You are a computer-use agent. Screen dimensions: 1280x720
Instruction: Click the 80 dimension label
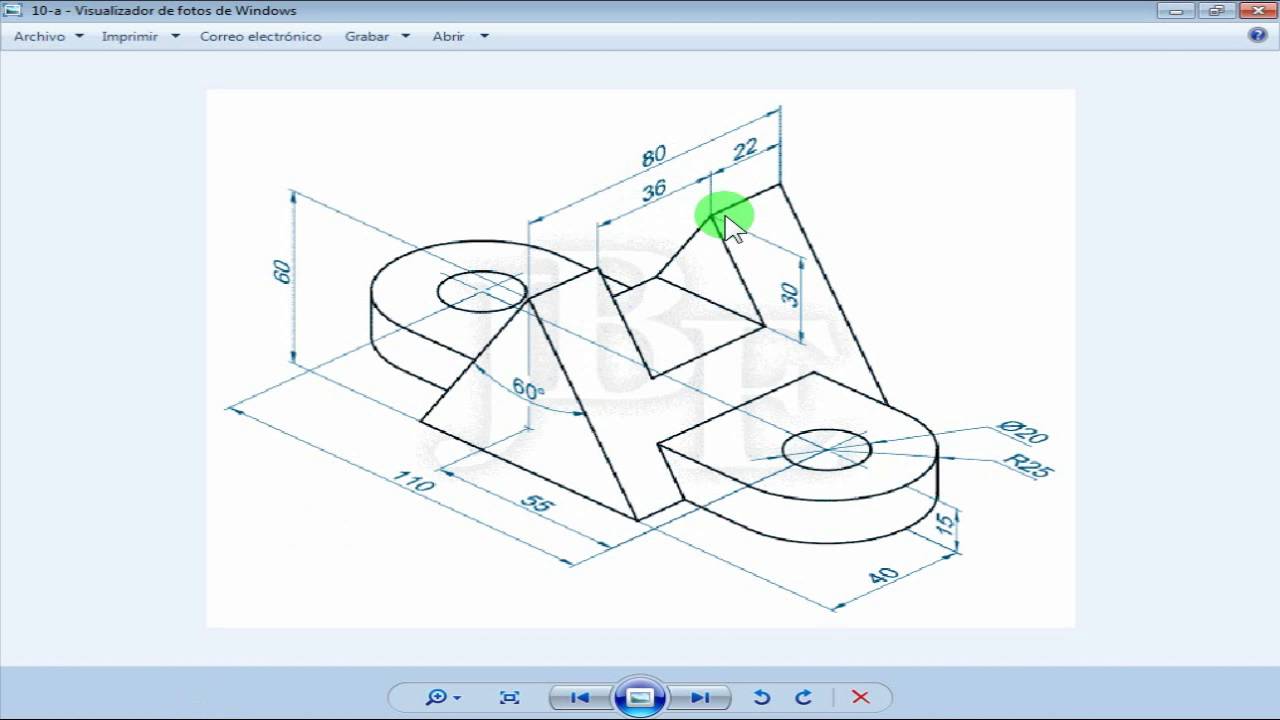point(653,156)
